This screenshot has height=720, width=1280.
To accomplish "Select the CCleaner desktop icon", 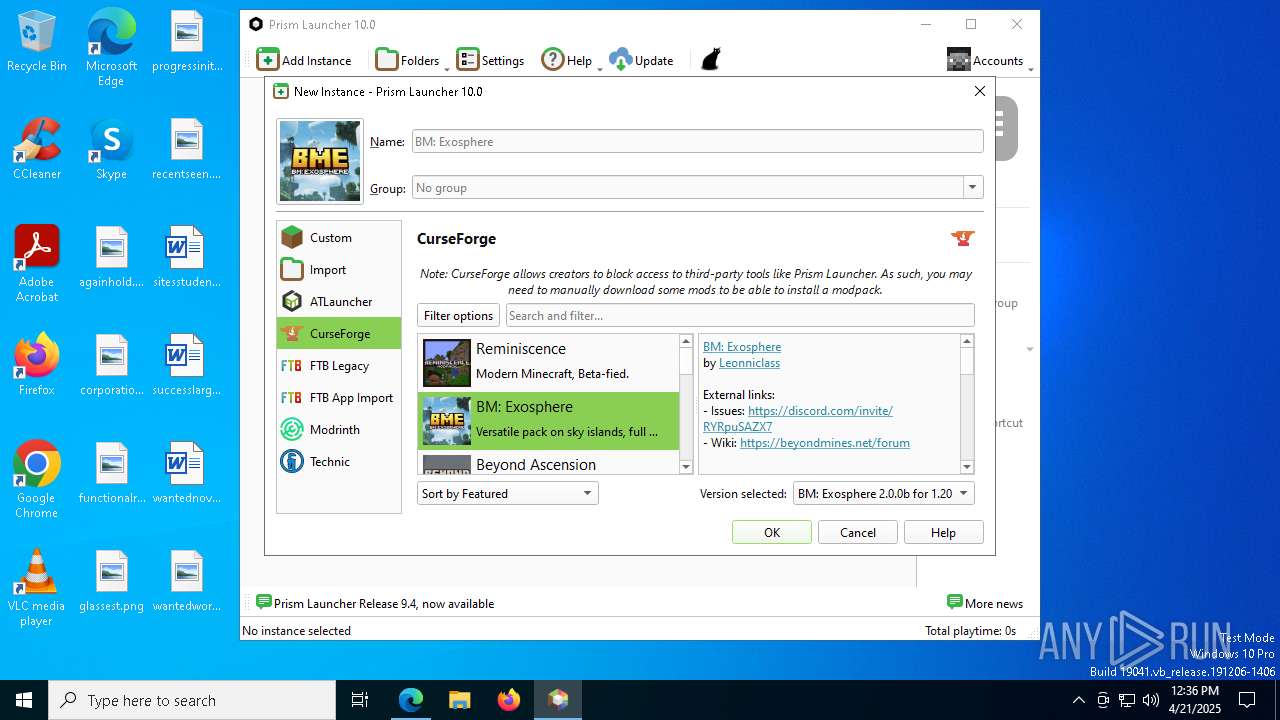I will [37, 150].
